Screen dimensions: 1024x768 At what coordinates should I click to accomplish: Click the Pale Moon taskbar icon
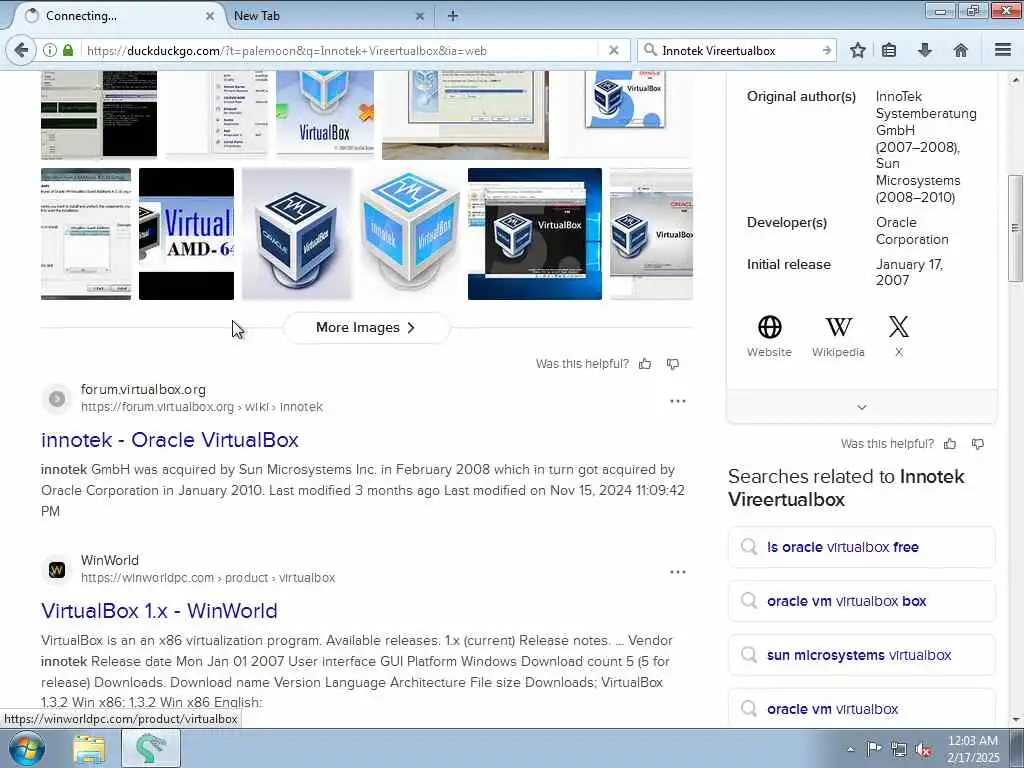pyautogui.click(x=151, y=749)
